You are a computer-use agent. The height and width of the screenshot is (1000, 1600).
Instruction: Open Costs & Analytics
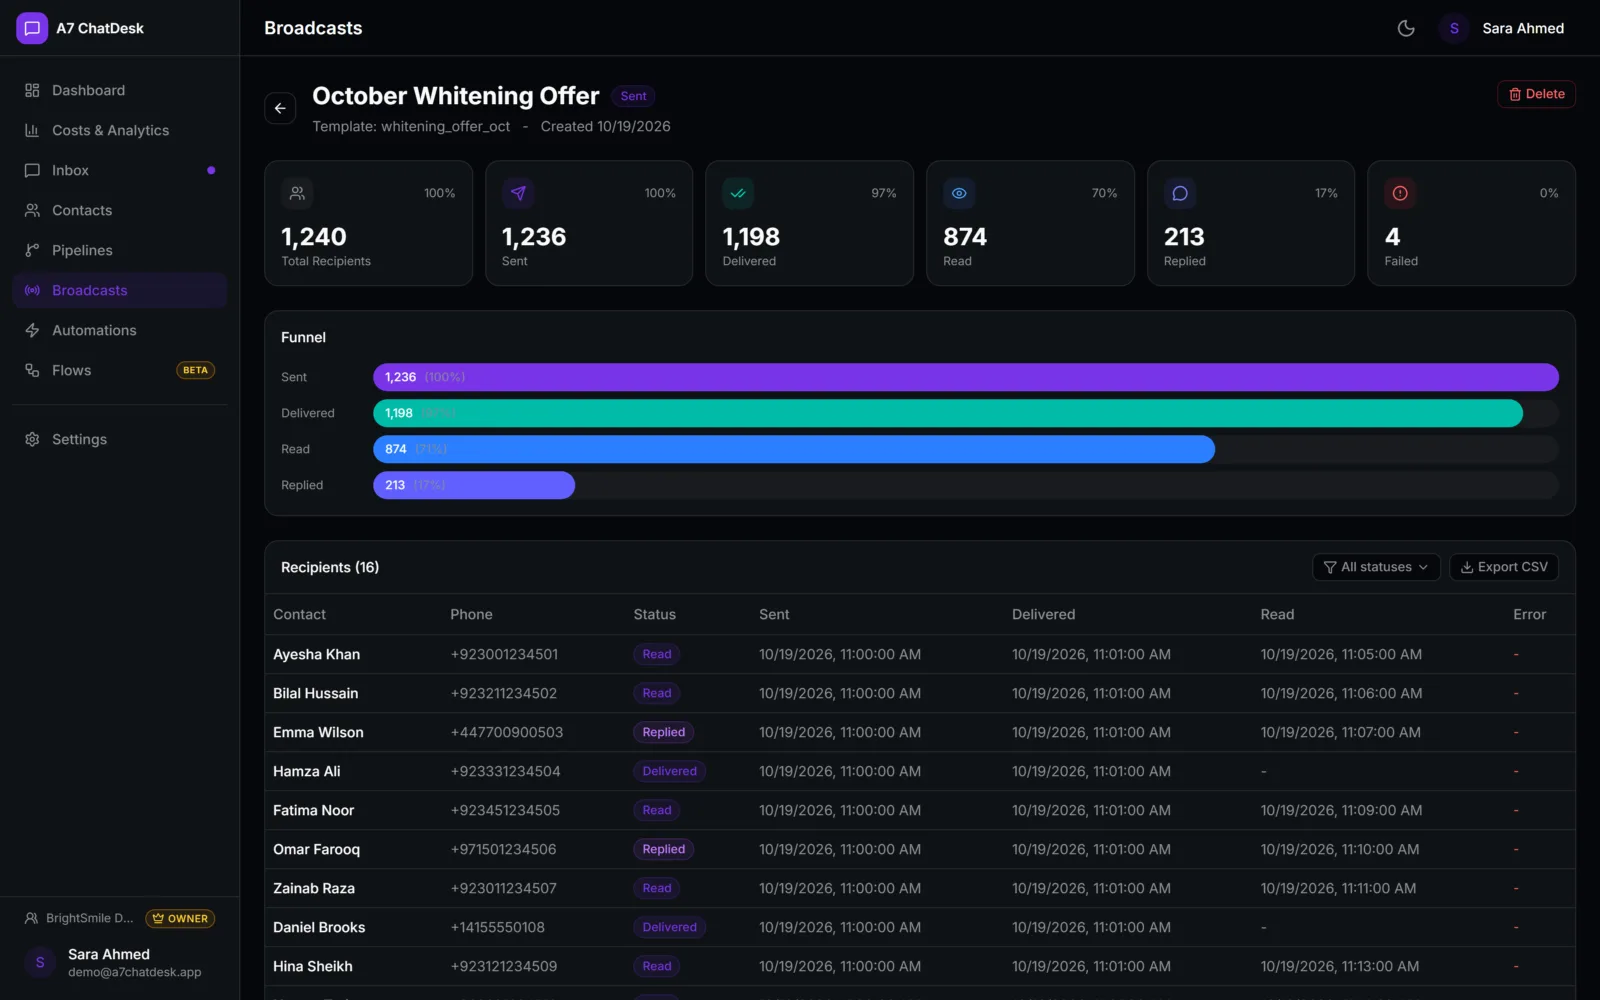(x=120, y=130)
